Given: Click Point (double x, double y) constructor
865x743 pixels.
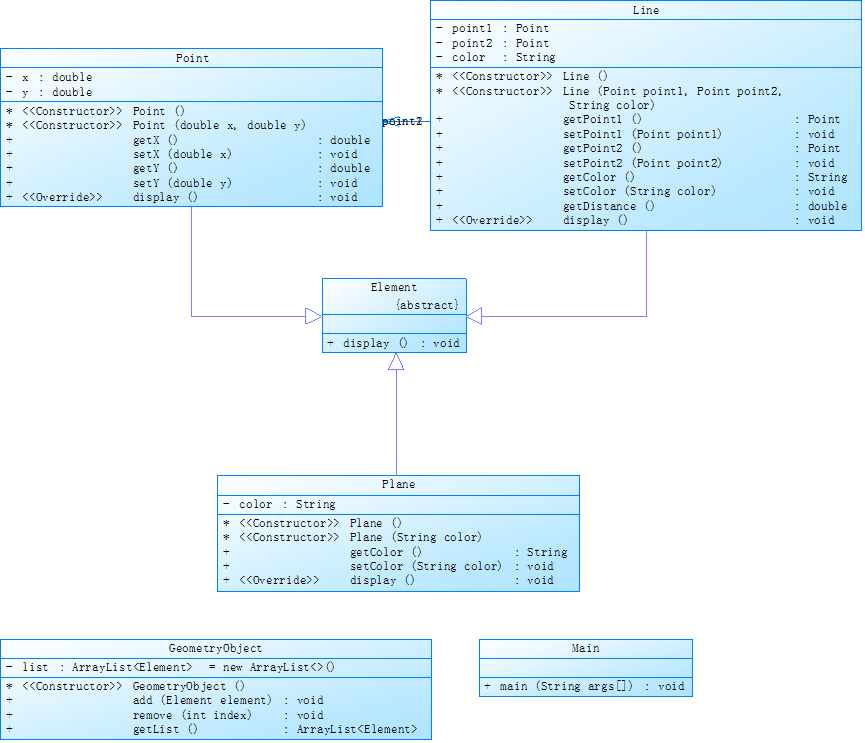Looking at the screenshot, I should tap(156, 125).
